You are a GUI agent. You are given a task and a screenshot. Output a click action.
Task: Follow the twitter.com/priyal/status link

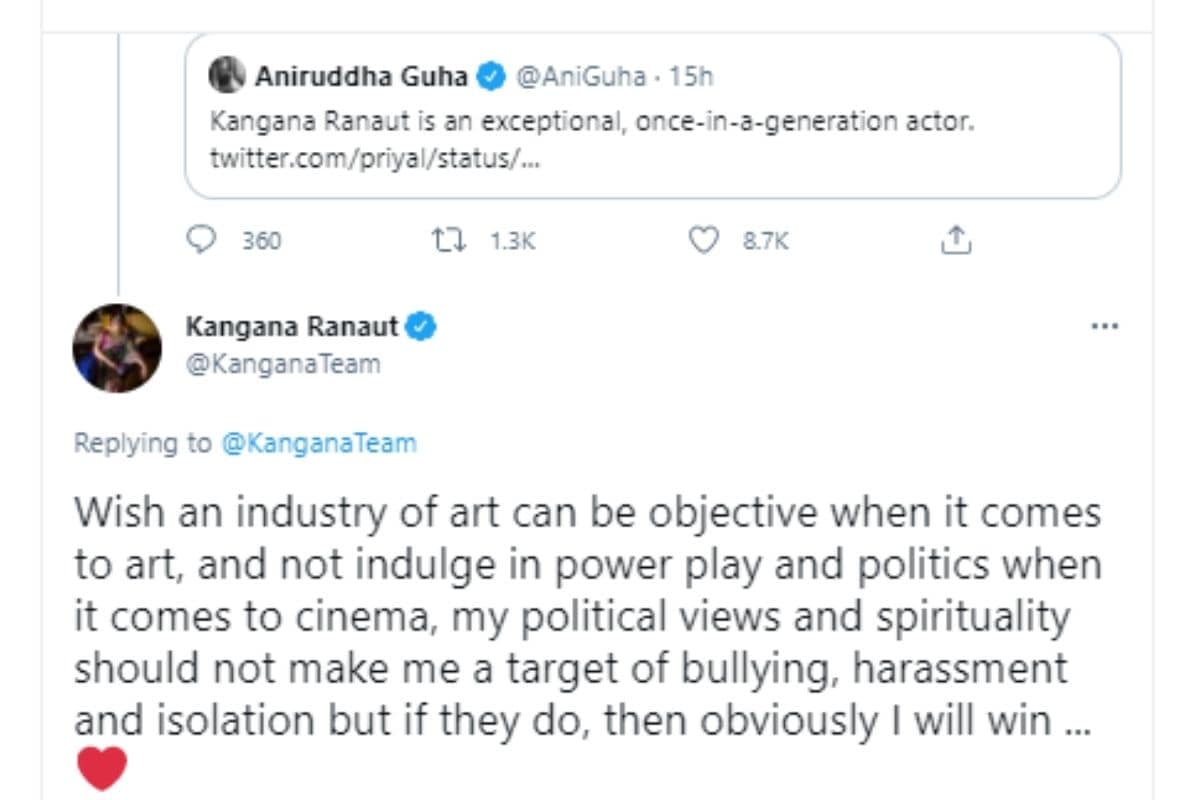tap(375, 158)
